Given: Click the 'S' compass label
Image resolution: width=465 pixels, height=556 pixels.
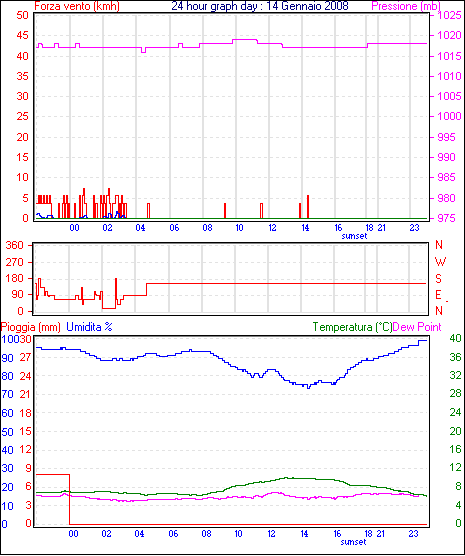Looking at the screenshot, I should tap(438, 279).
